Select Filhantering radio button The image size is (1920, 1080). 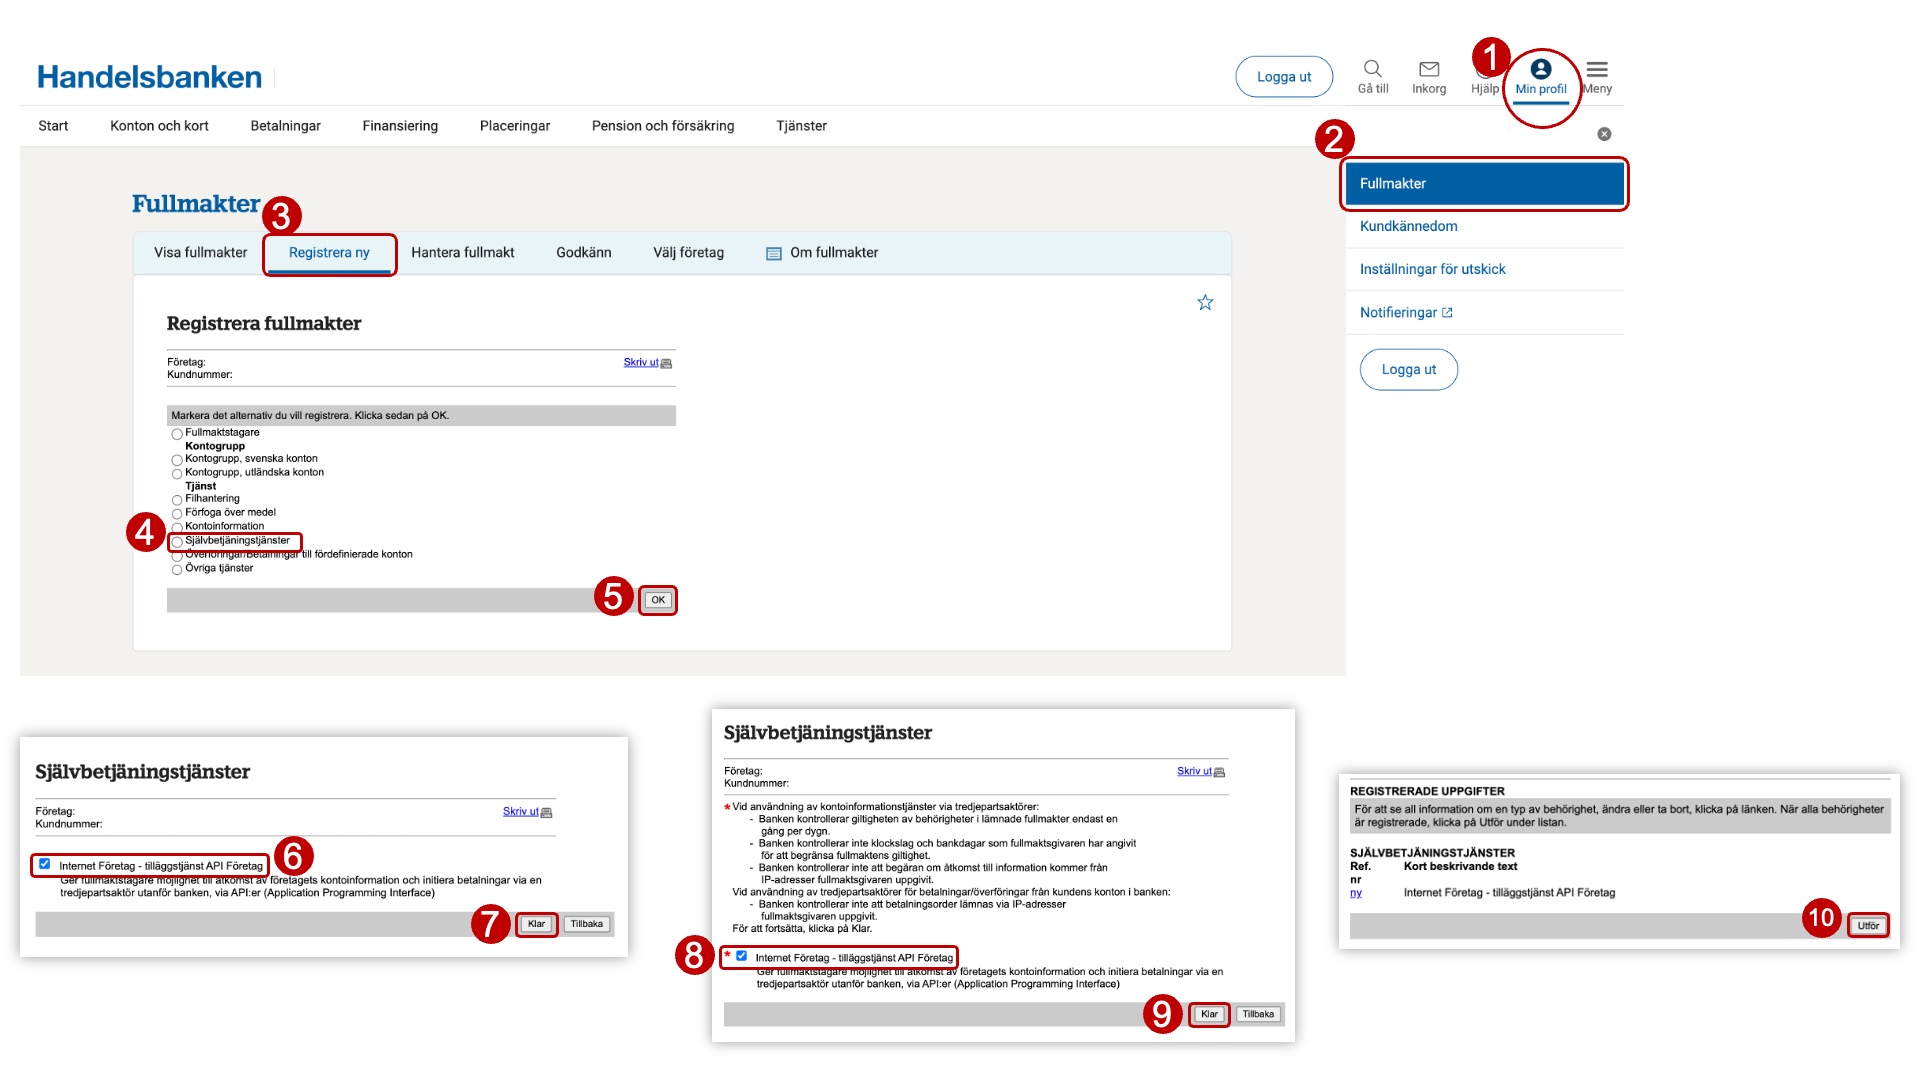point(177,500)
